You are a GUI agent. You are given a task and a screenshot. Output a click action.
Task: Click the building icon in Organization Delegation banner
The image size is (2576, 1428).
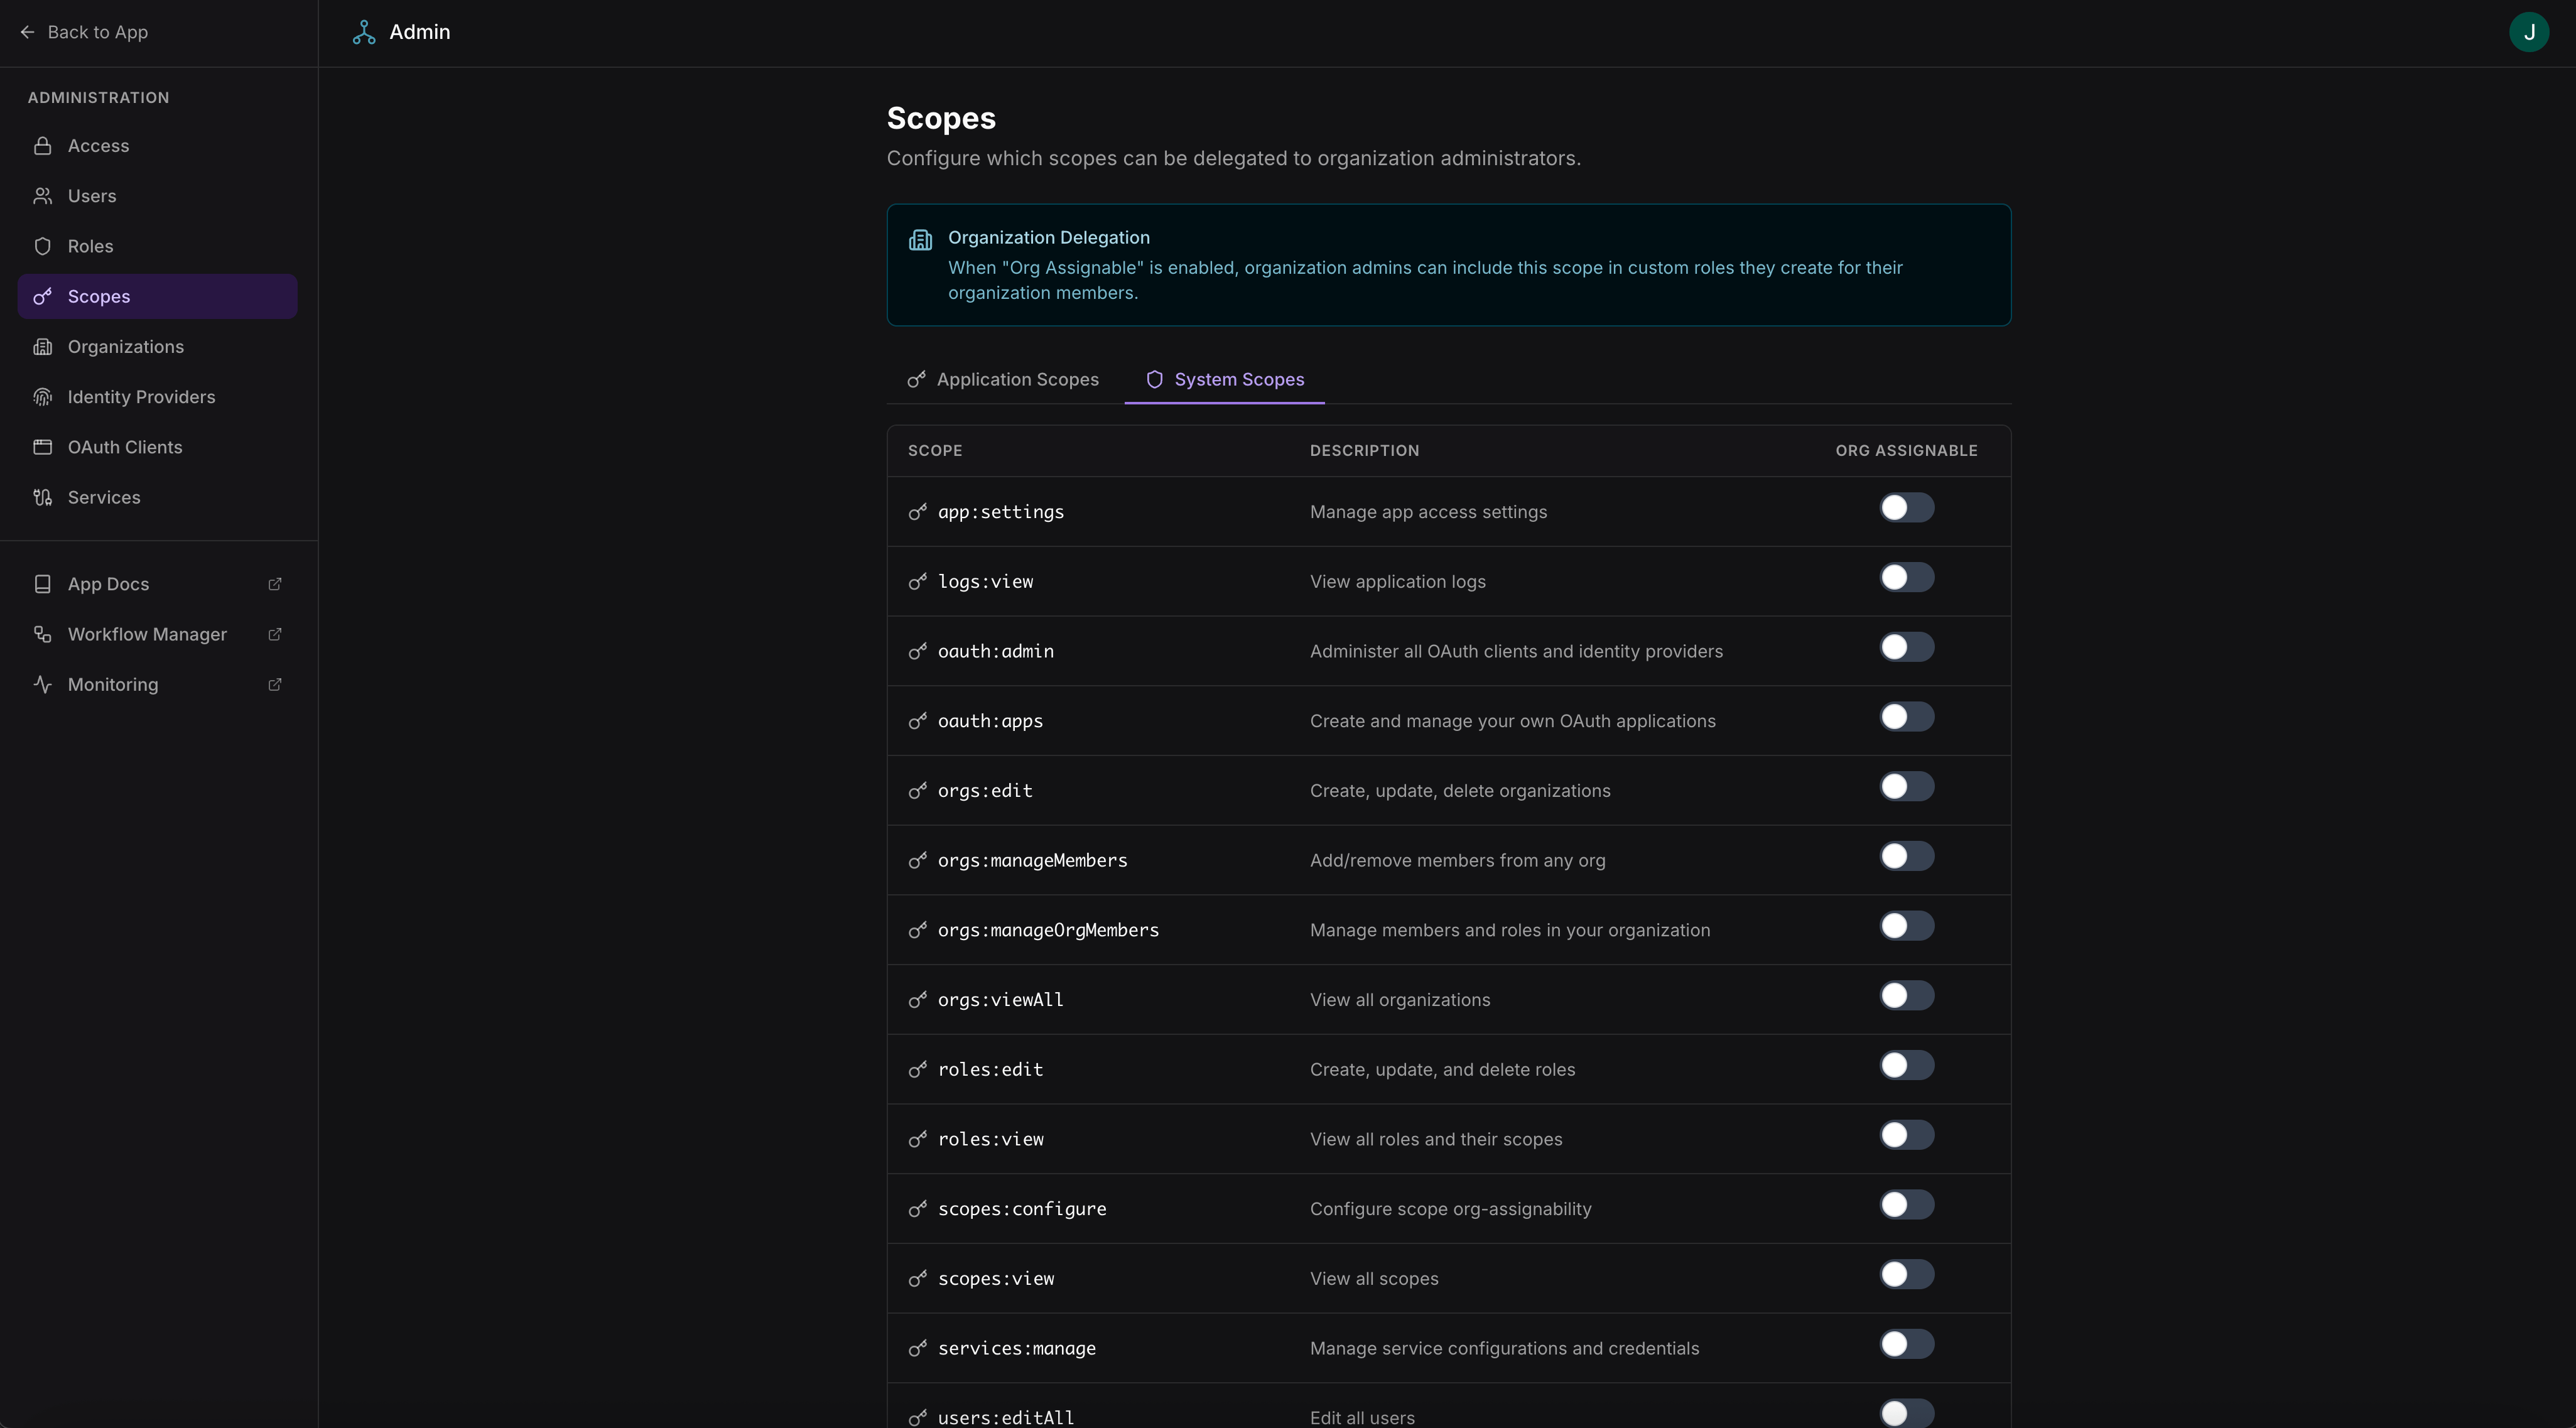(x=920, y=239)
